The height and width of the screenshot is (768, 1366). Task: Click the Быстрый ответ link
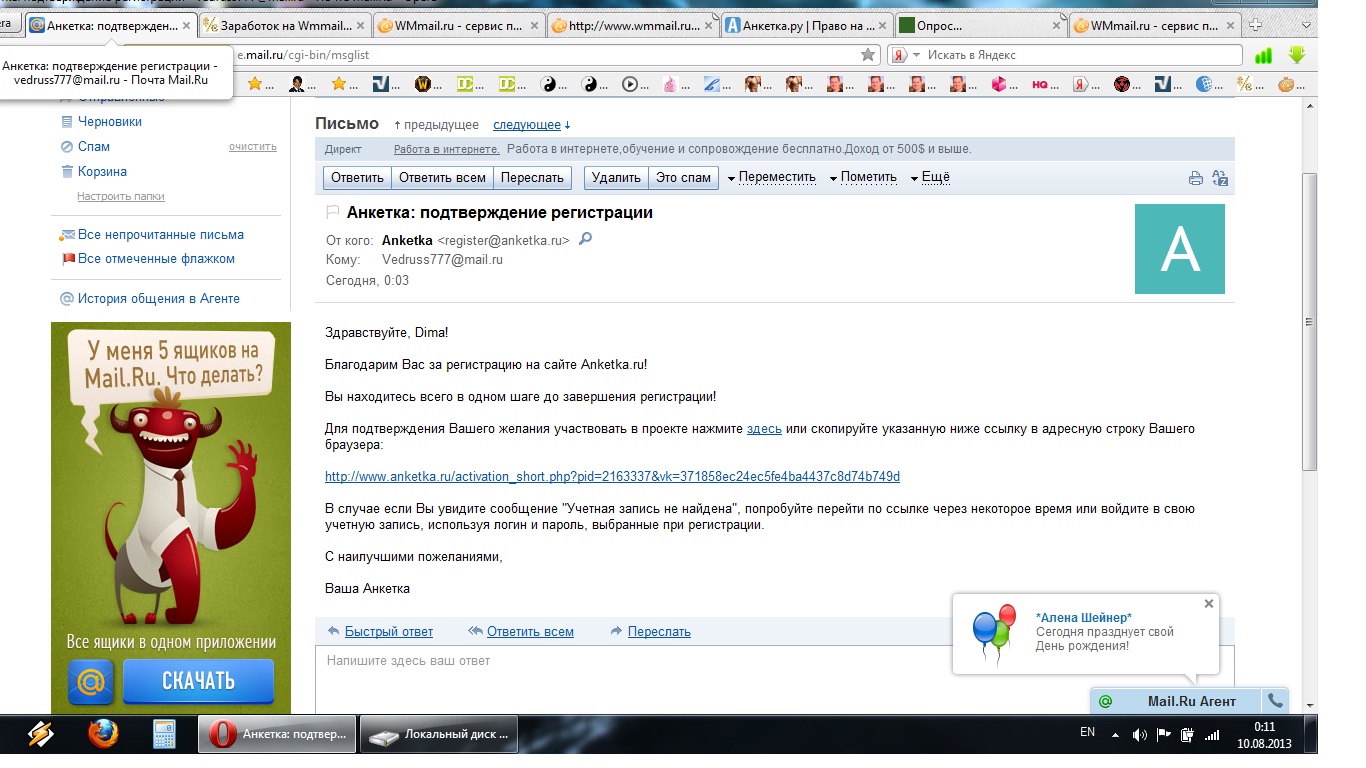[x=389, y=632]
